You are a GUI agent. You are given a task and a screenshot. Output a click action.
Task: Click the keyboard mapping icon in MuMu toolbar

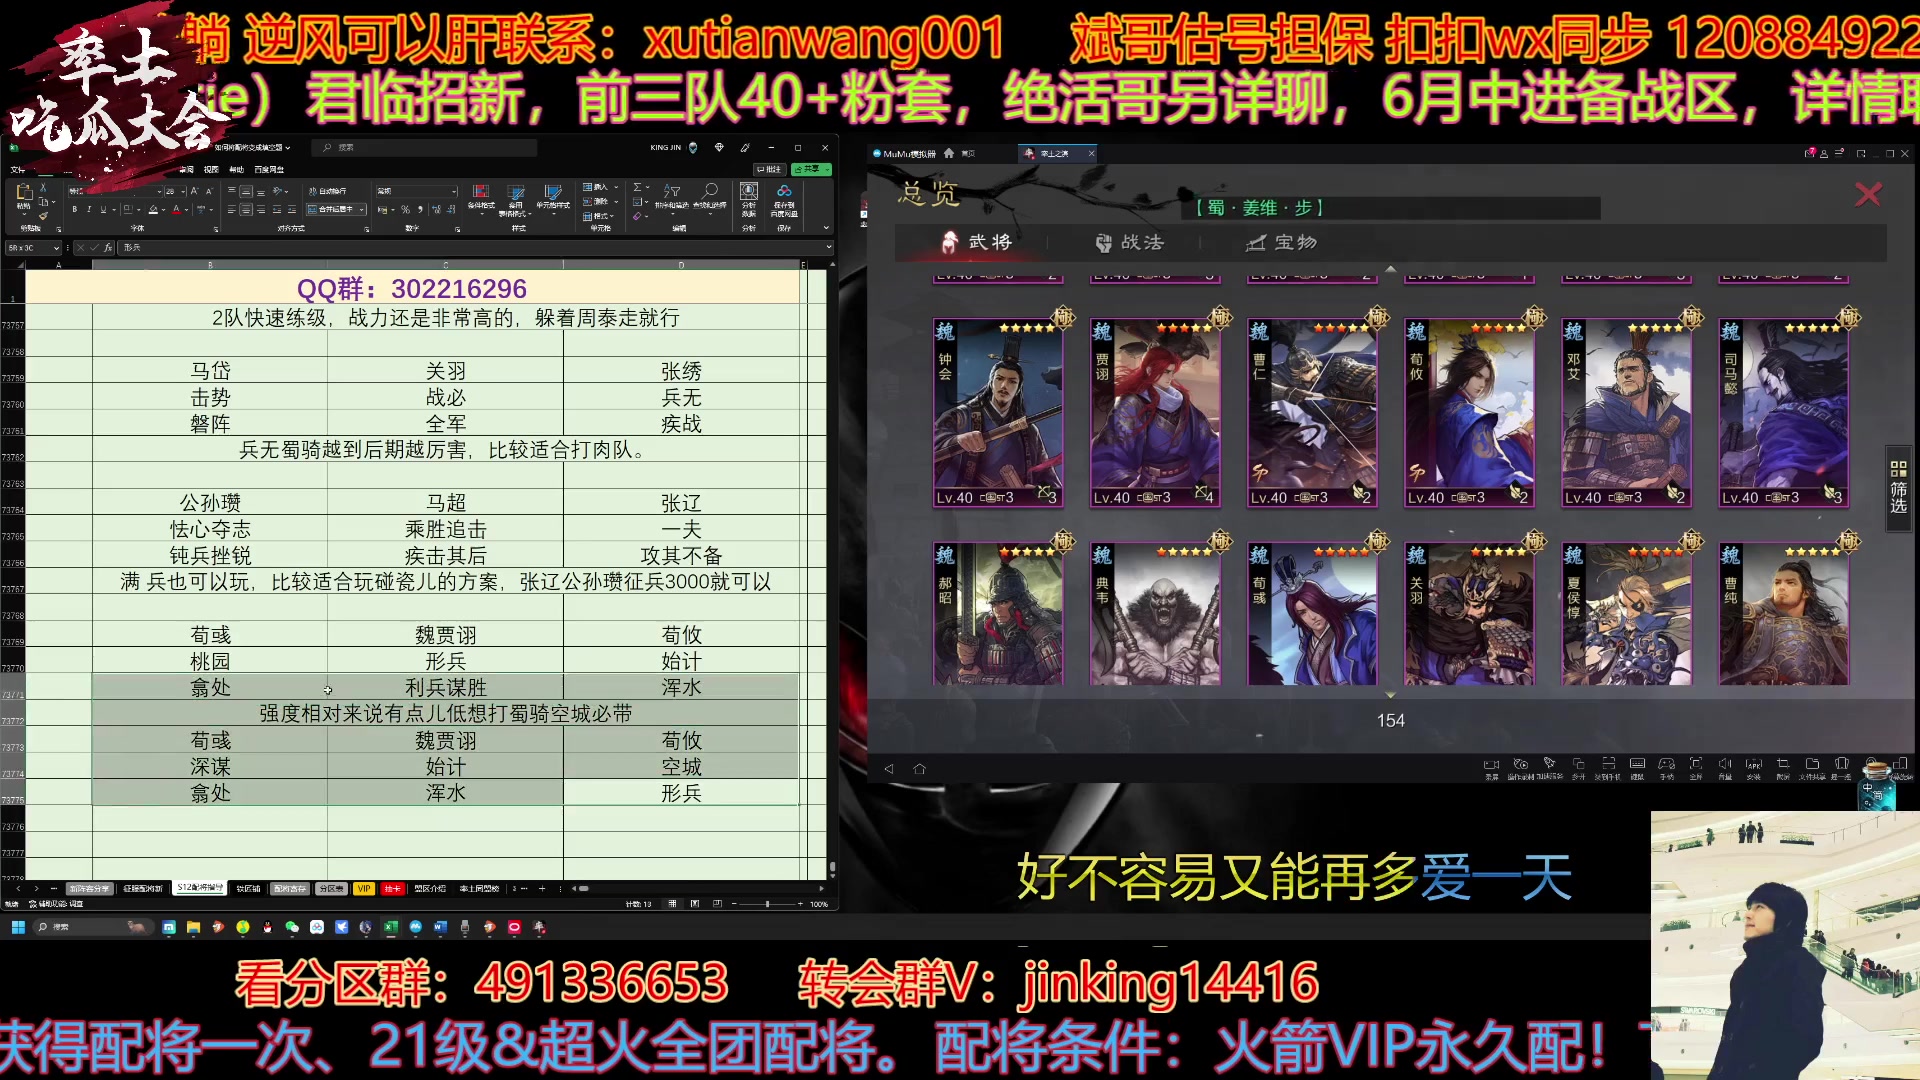[x=1637, y=763]
